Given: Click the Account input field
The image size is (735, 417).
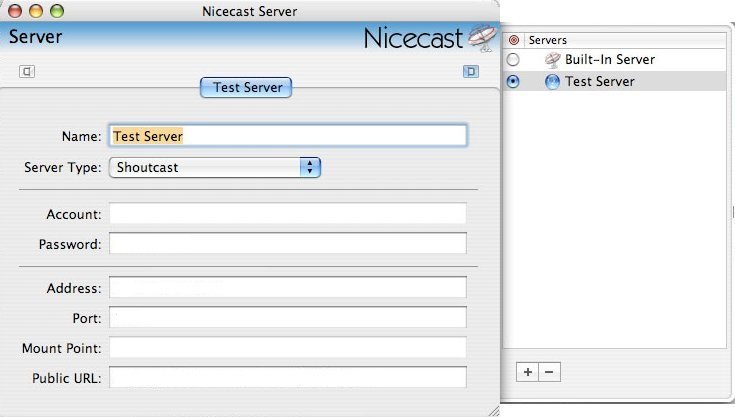Looking at the screenshot, I should (288, 214).
